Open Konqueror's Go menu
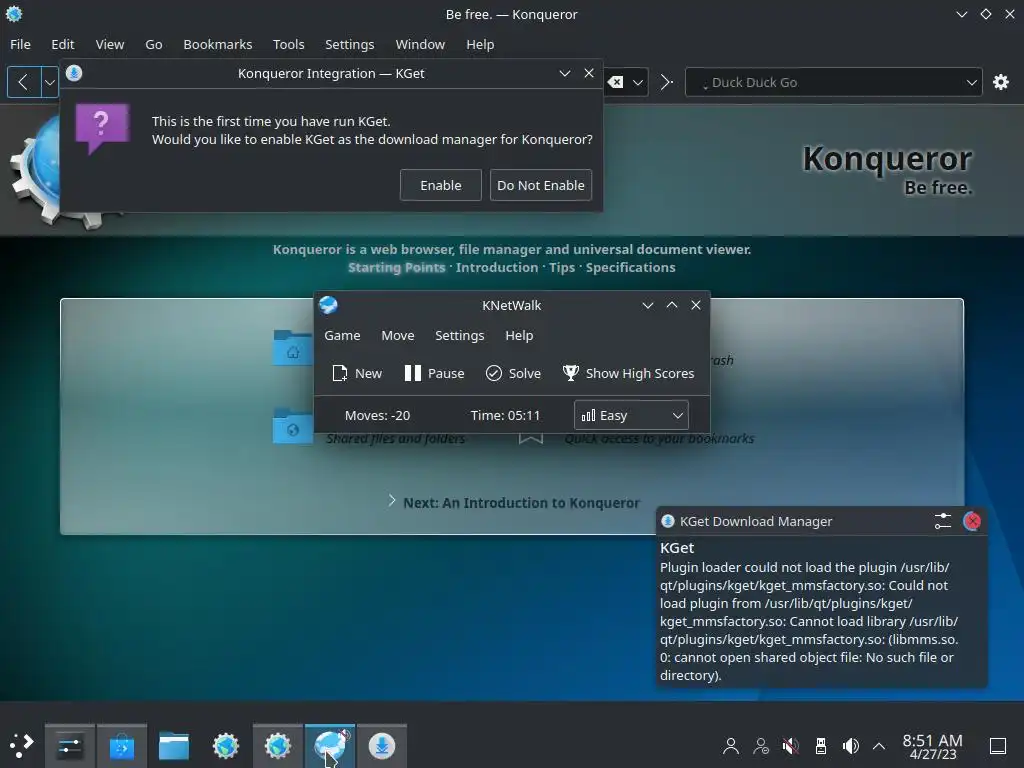 [x=153, y=44]
